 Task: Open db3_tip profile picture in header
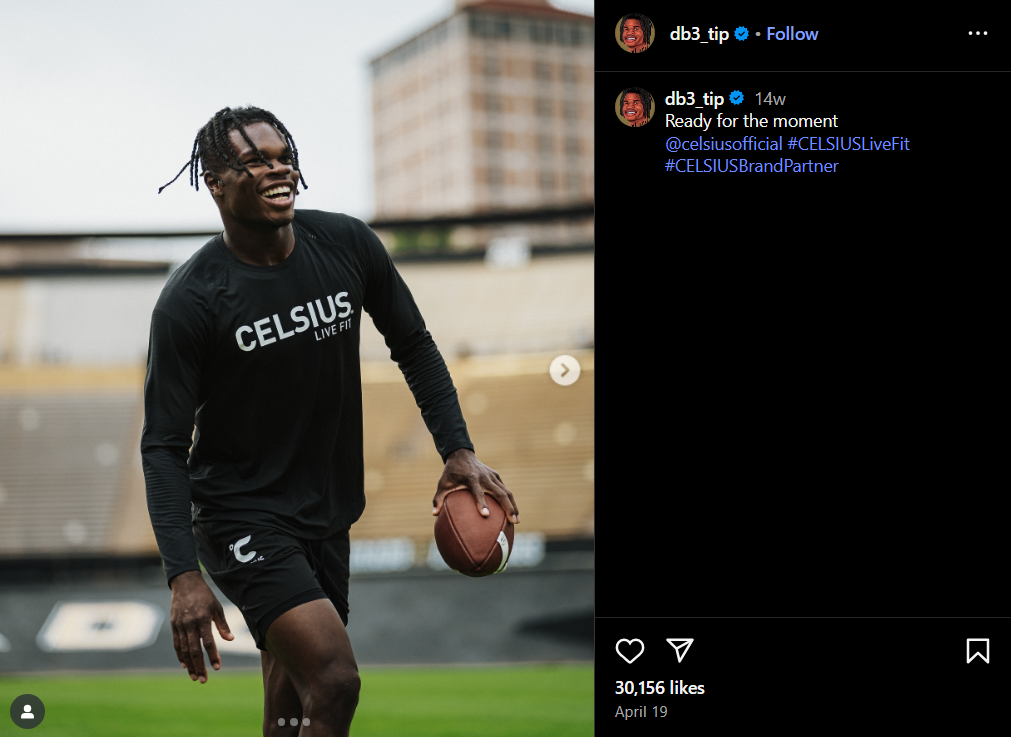coord(634,33)
